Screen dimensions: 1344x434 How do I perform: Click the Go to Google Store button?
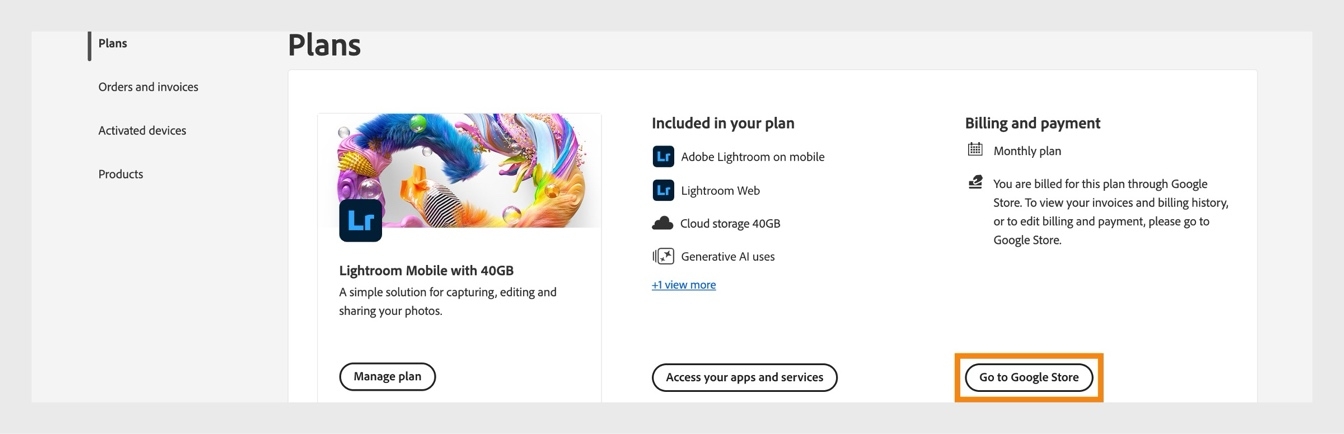point(1028,378)
